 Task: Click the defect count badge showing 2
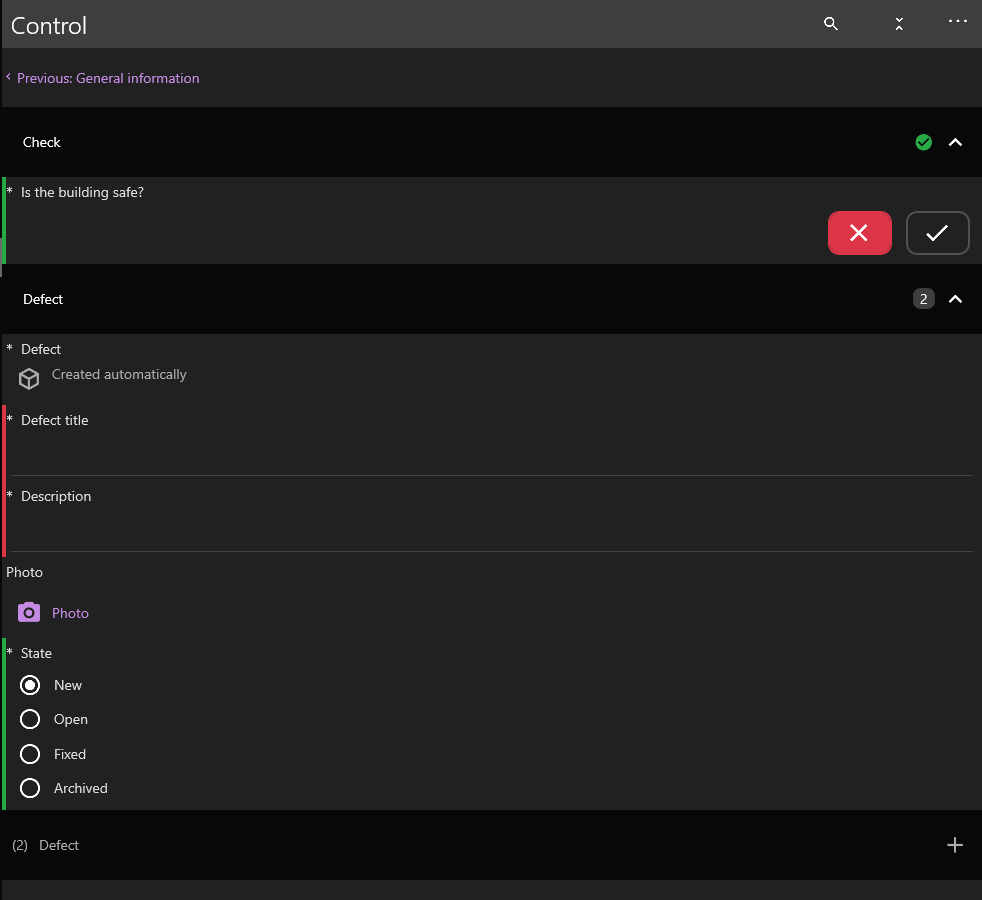pos(923,299)
